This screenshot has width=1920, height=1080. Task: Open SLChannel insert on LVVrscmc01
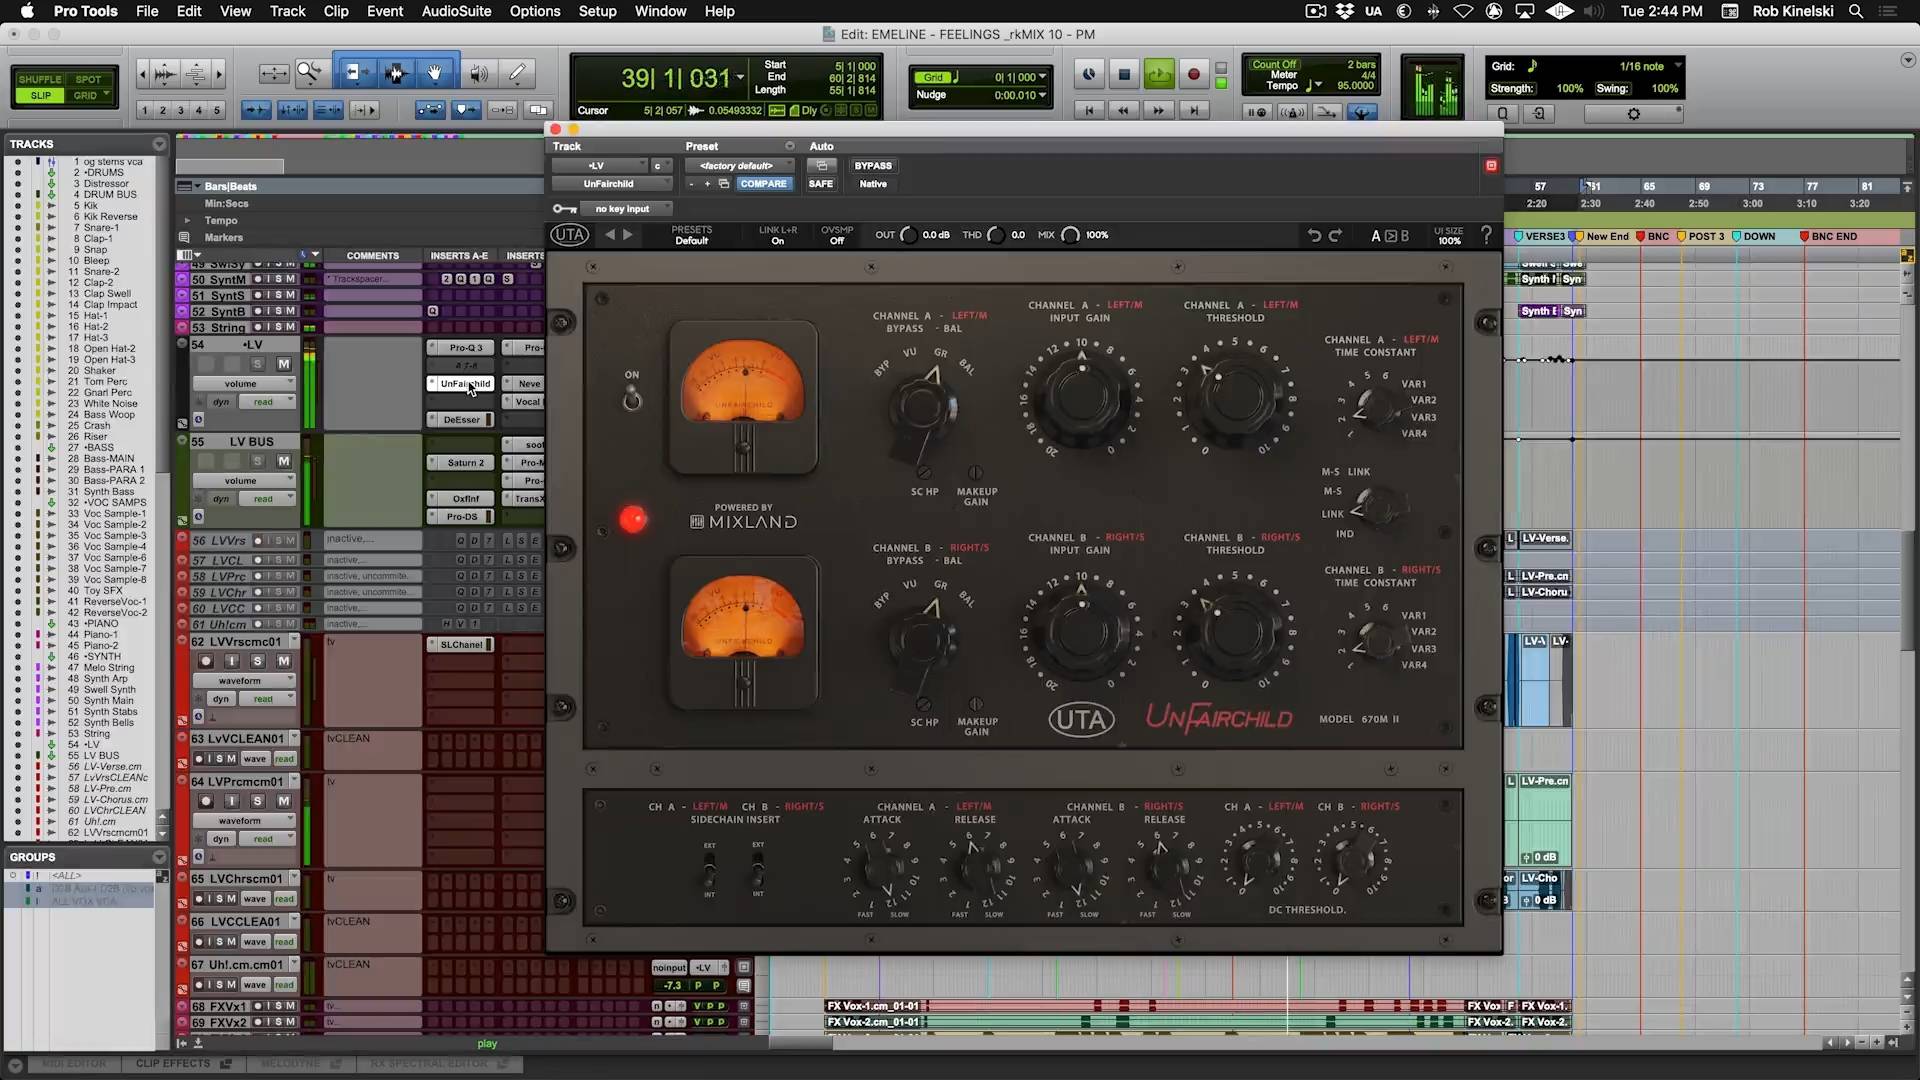point(461,645)
